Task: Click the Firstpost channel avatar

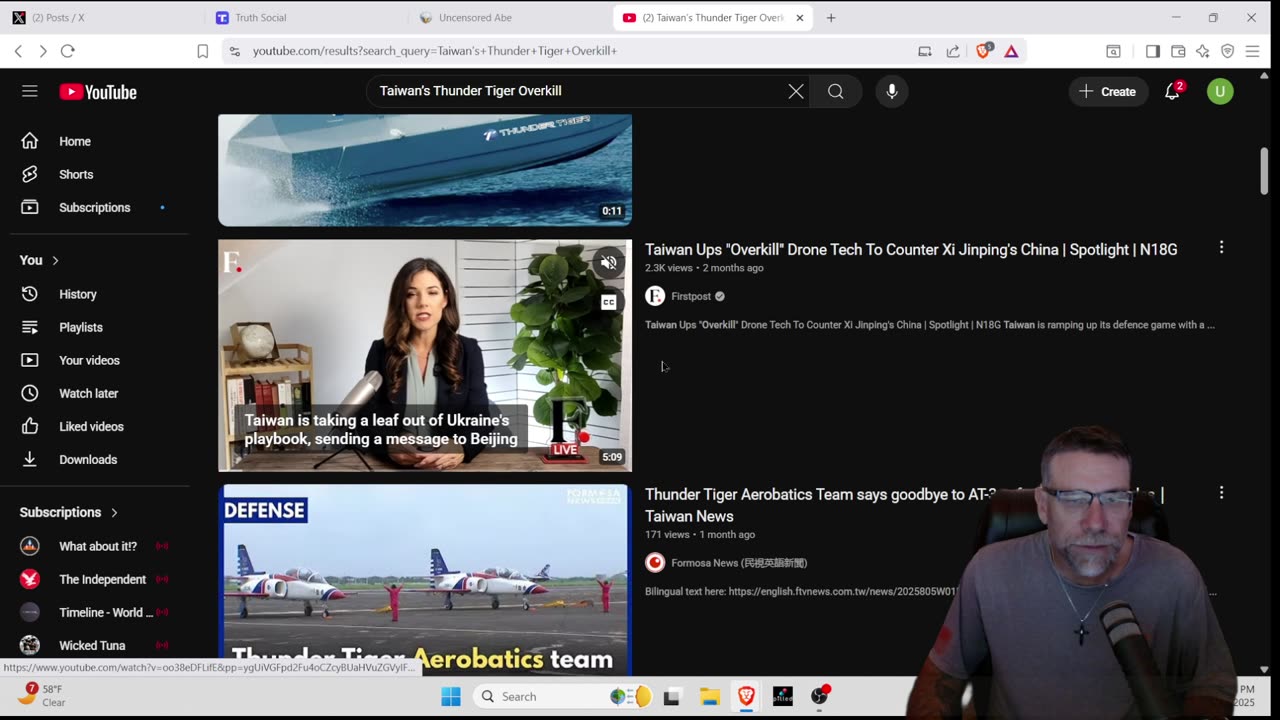Action: 655,296
